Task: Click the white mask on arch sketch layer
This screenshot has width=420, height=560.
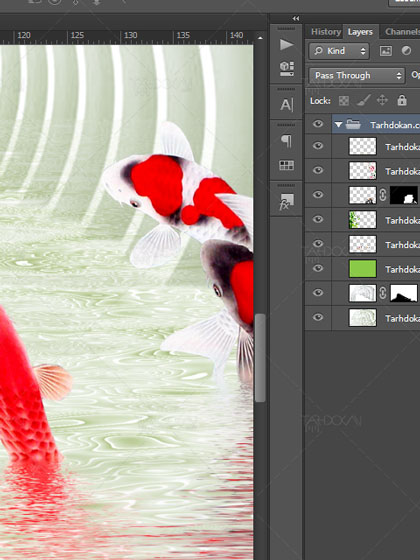Action: tap(404, 293)
